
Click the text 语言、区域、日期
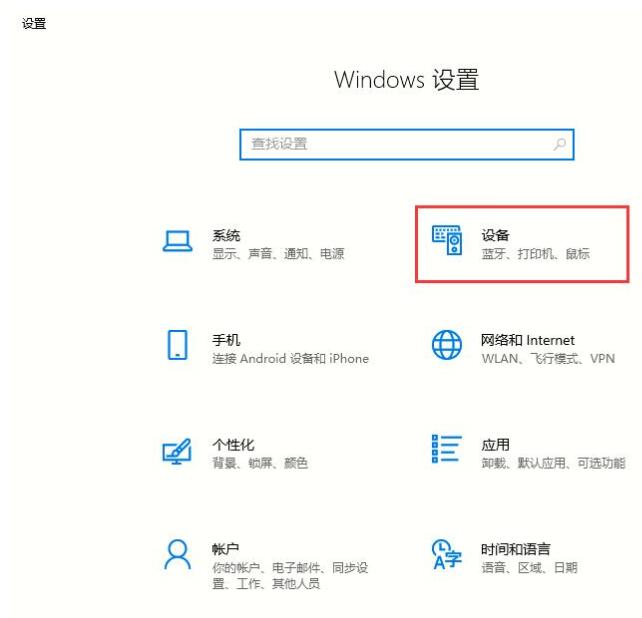coord(529,568)
